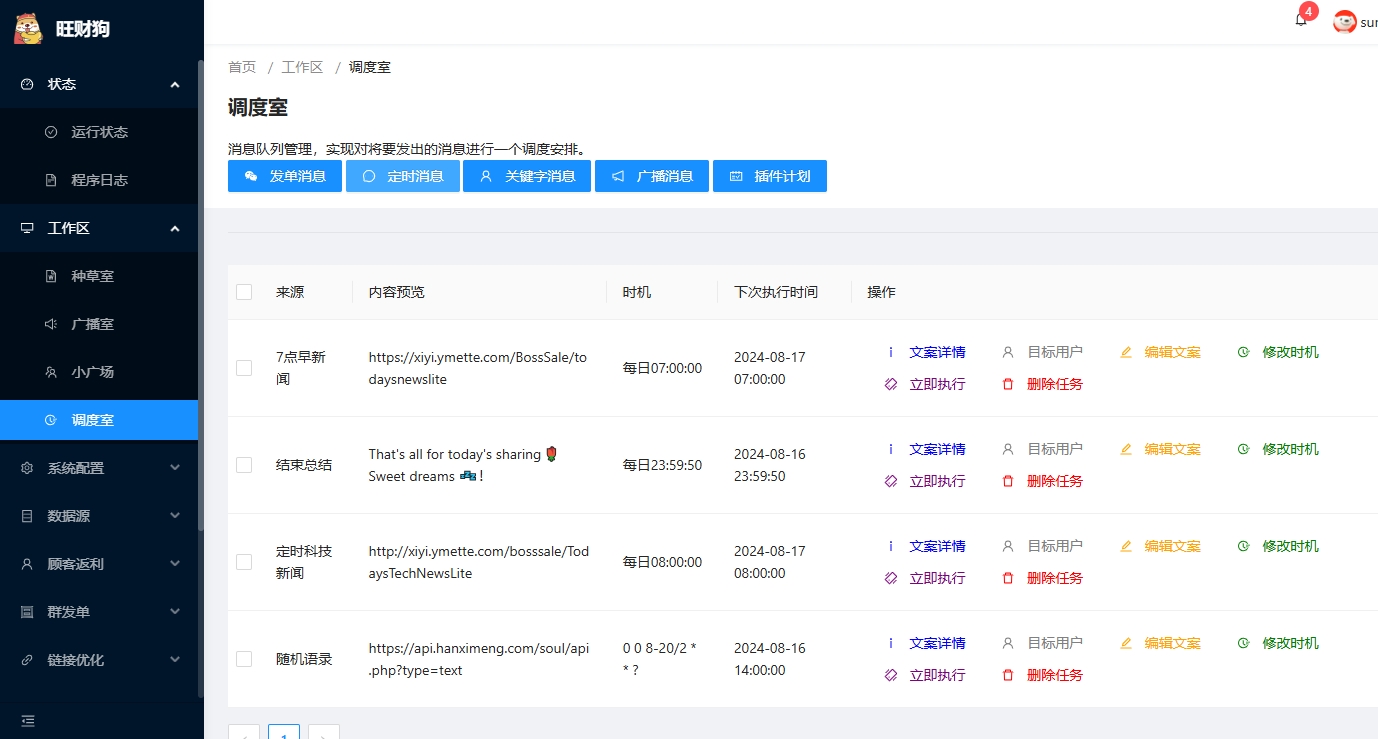
Task: Check the 7点早新闻 row checkbox
Action: point(244,368)
